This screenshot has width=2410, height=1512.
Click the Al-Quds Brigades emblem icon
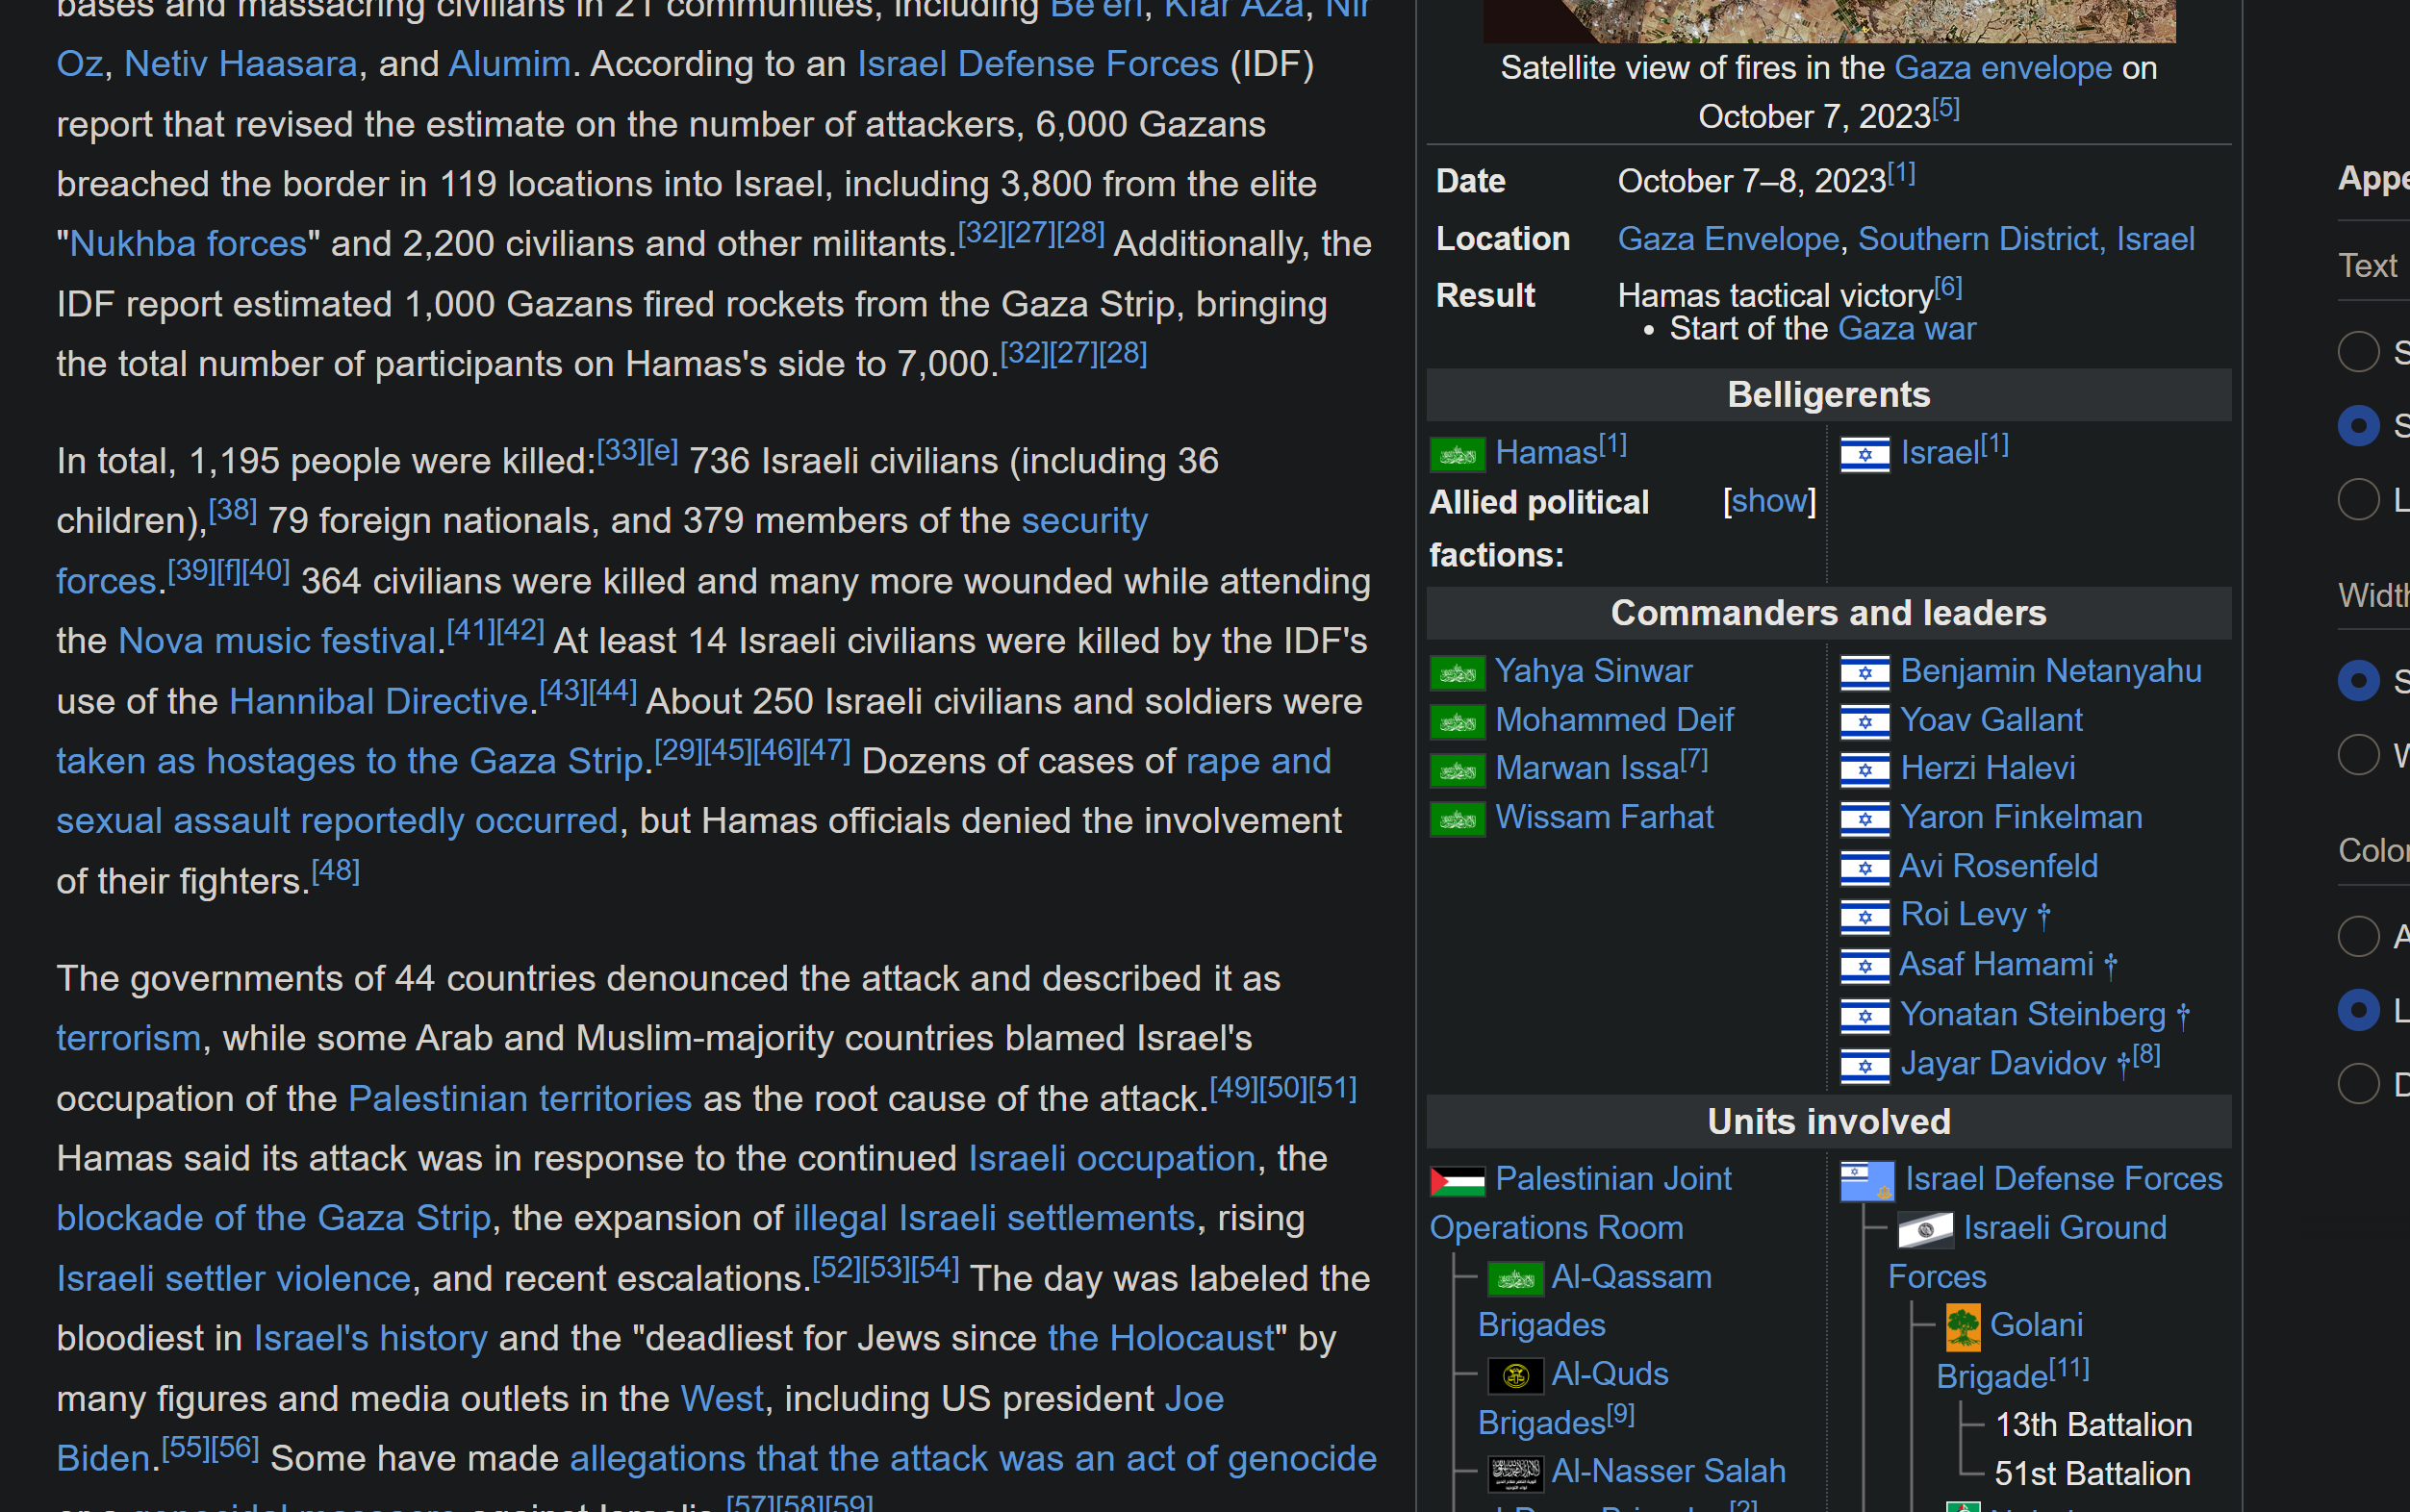(1515, 1376)
